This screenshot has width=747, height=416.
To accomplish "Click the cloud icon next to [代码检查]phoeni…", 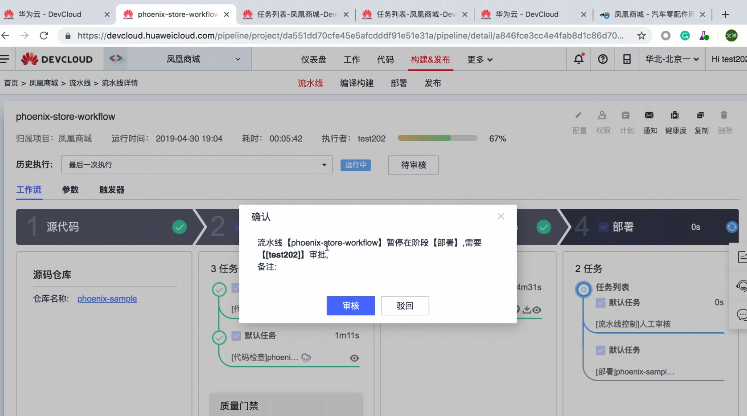I will (x=306, y=357).
